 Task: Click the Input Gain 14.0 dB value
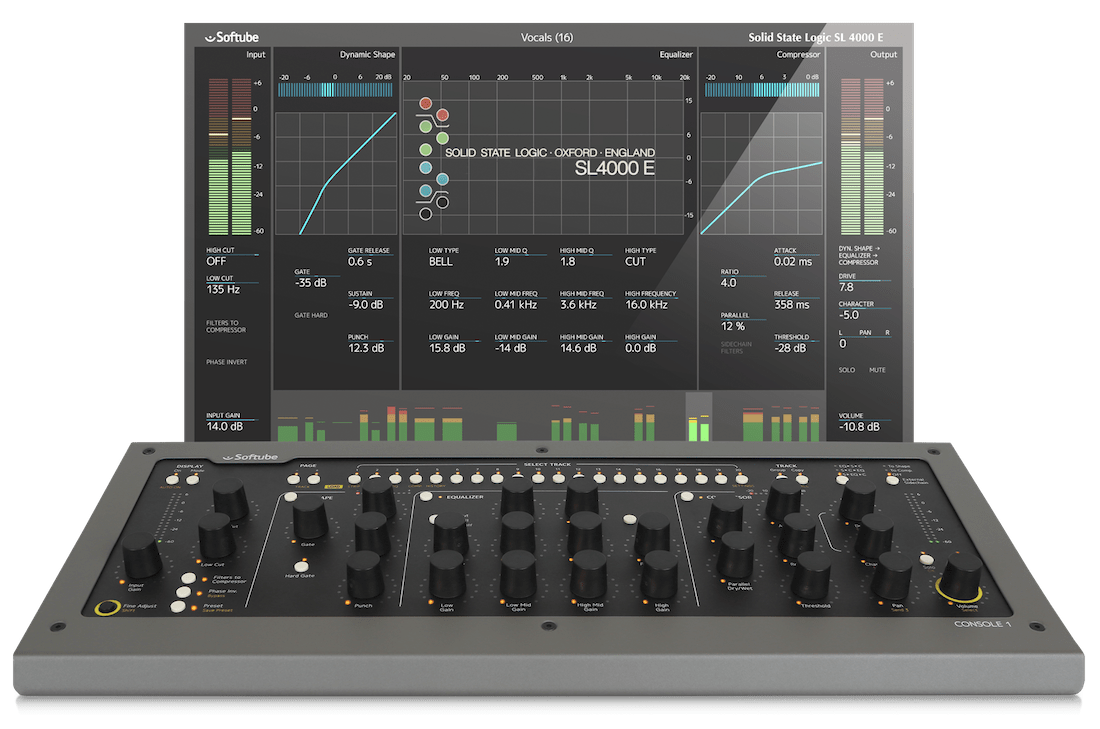[224, 427]
